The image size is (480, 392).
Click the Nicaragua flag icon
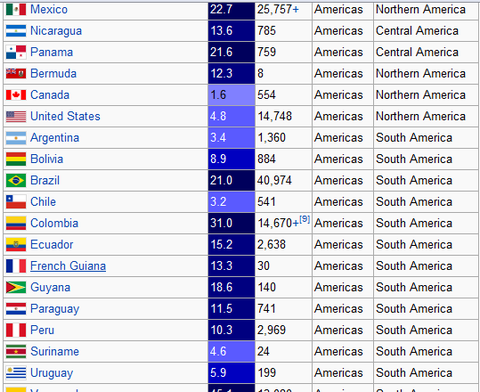point(16,31)
